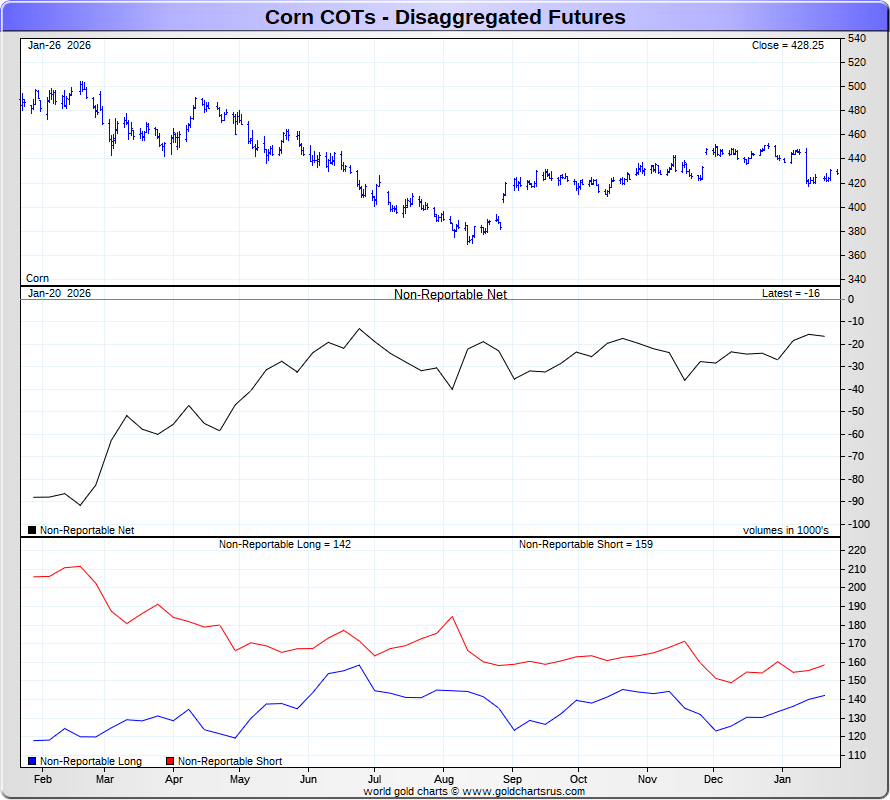Click the 'Oct' month axis label

(578, 780)
